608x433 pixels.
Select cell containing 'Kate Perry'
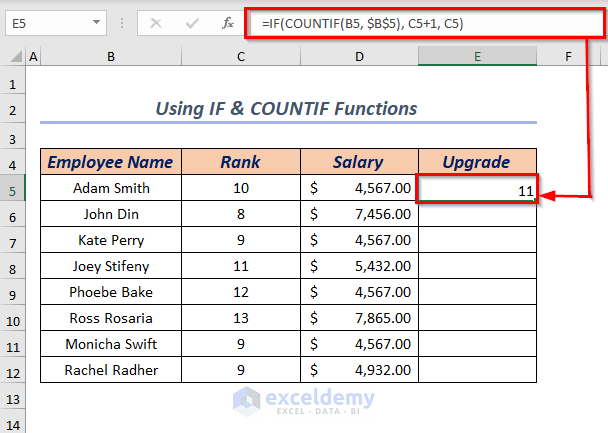point(111,240)
